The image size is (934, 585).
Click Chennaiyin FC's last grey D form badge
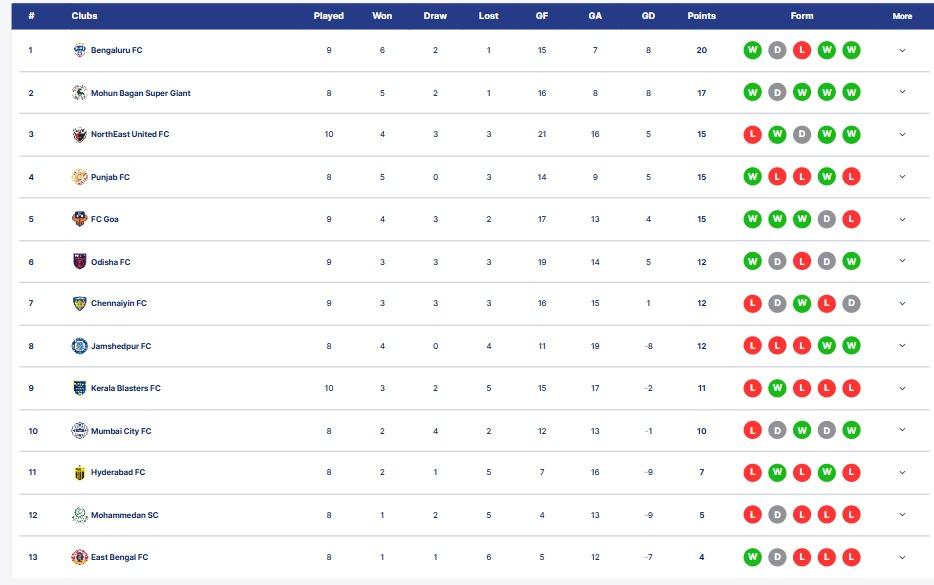[x=851, y=304]
